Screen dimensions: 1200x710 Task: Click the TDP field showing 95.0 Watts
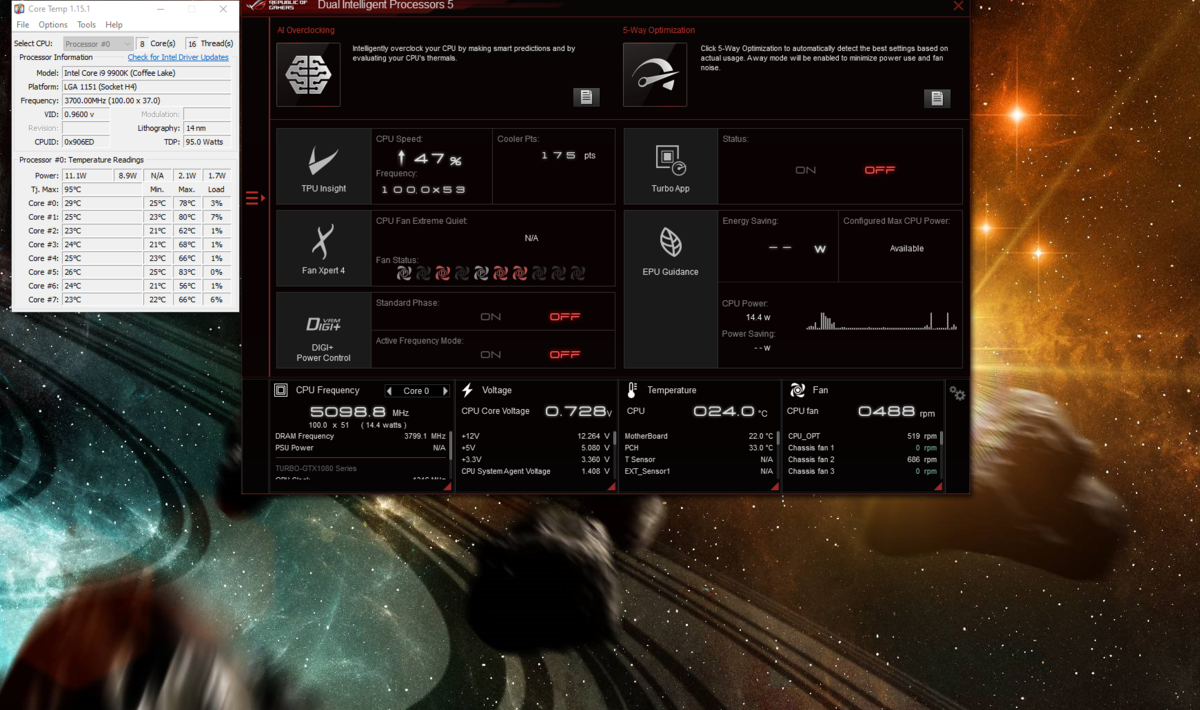click(207, 142)
